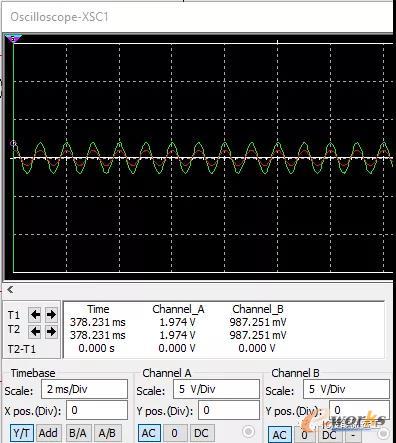The height and width of the screenshot is (443, 396).
Task: Switch Channel A to AC coupling
Action: (149, 433)
